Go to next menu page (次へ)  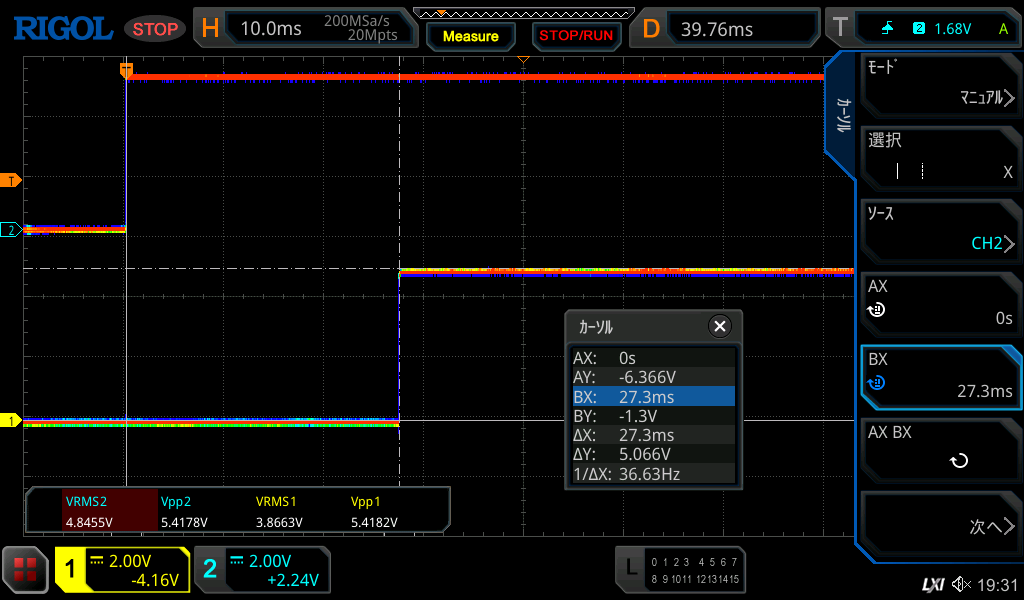click(940, 524)
